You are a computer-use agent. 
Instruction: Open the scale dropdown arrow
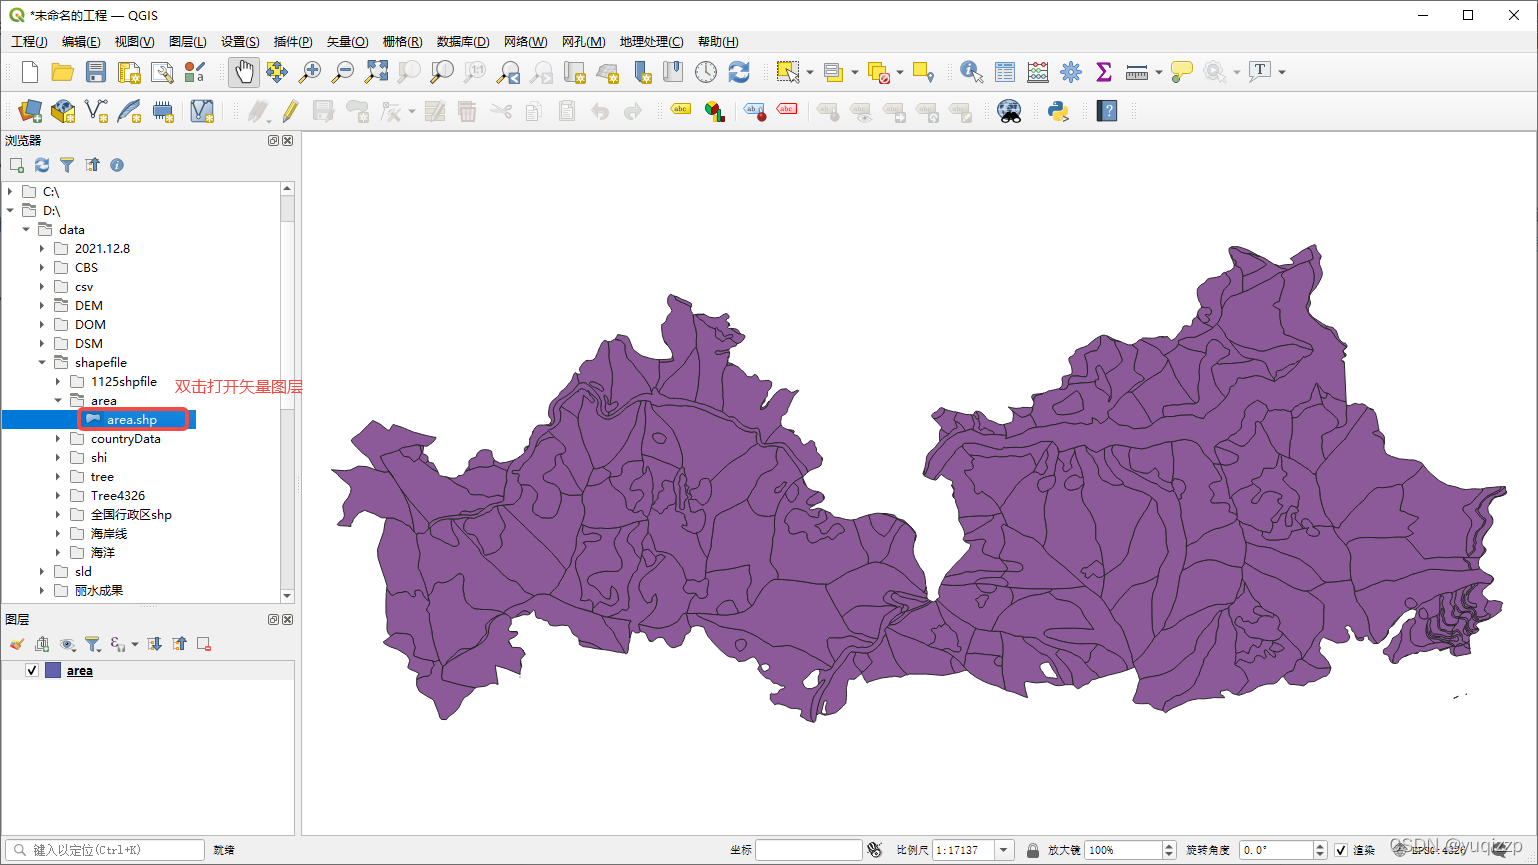(1004, 850)
